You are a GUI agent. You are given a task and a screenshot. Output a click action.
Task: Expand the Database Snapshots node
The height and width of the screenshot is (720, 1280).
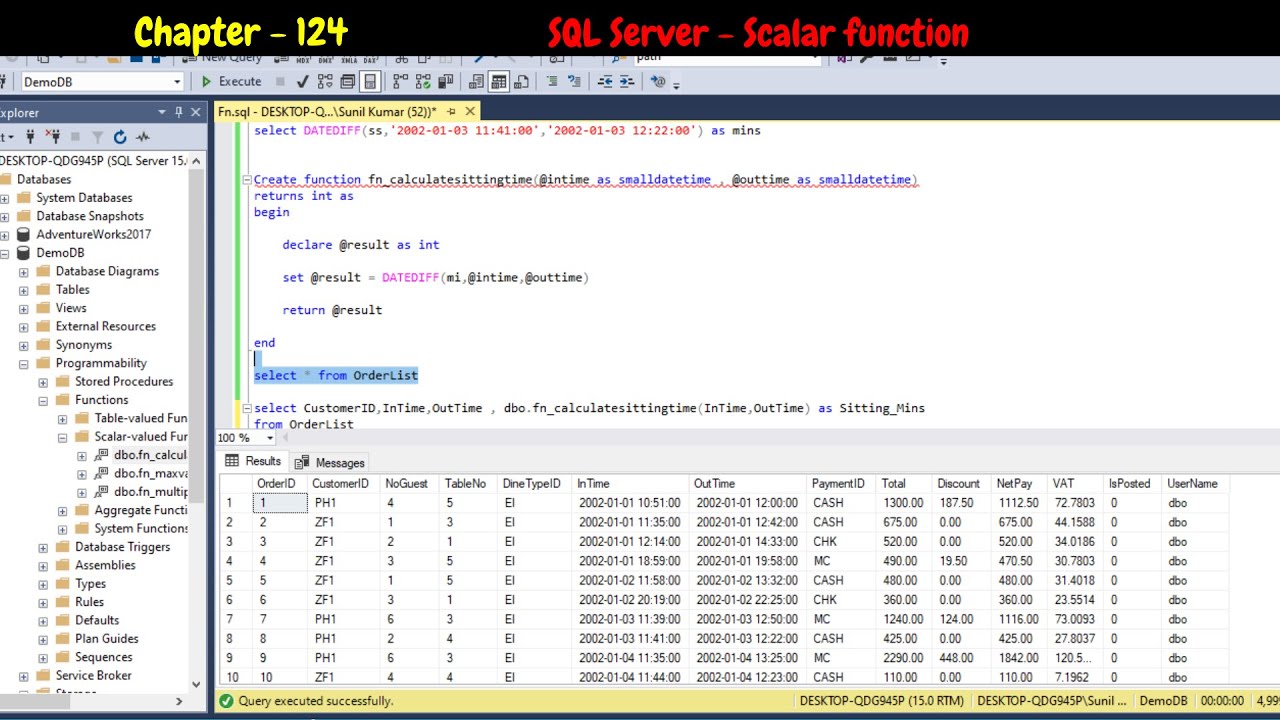coord(5,216)
